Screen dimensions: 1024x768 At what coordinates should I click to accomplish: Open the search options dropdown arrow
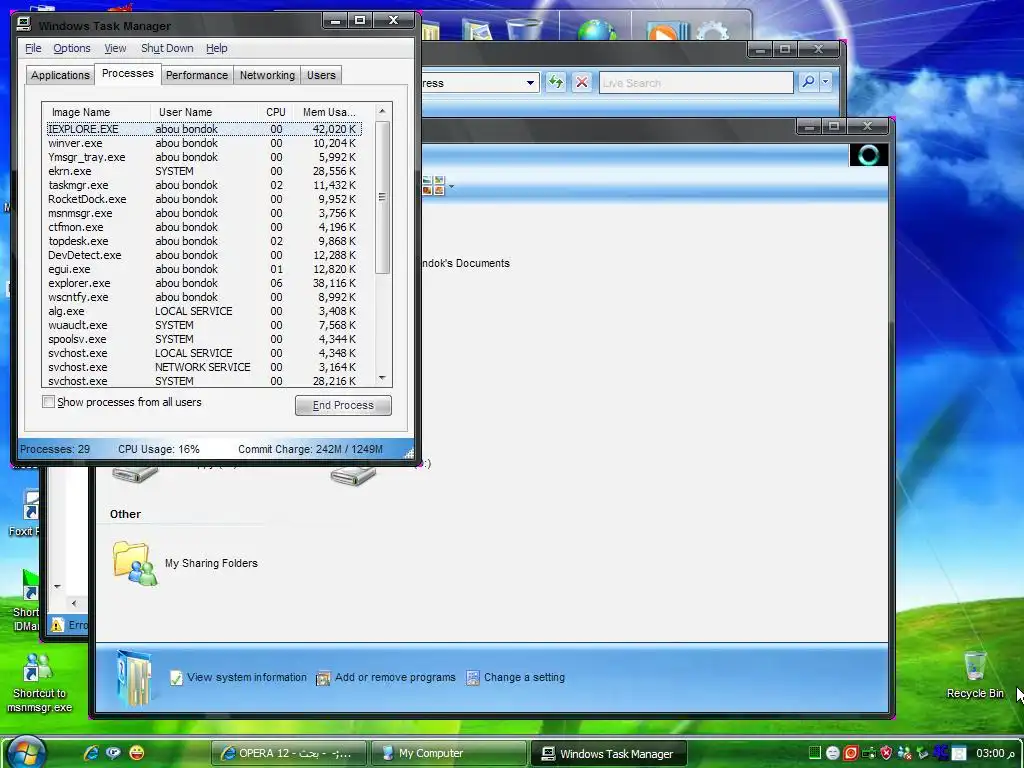[825, 82]
